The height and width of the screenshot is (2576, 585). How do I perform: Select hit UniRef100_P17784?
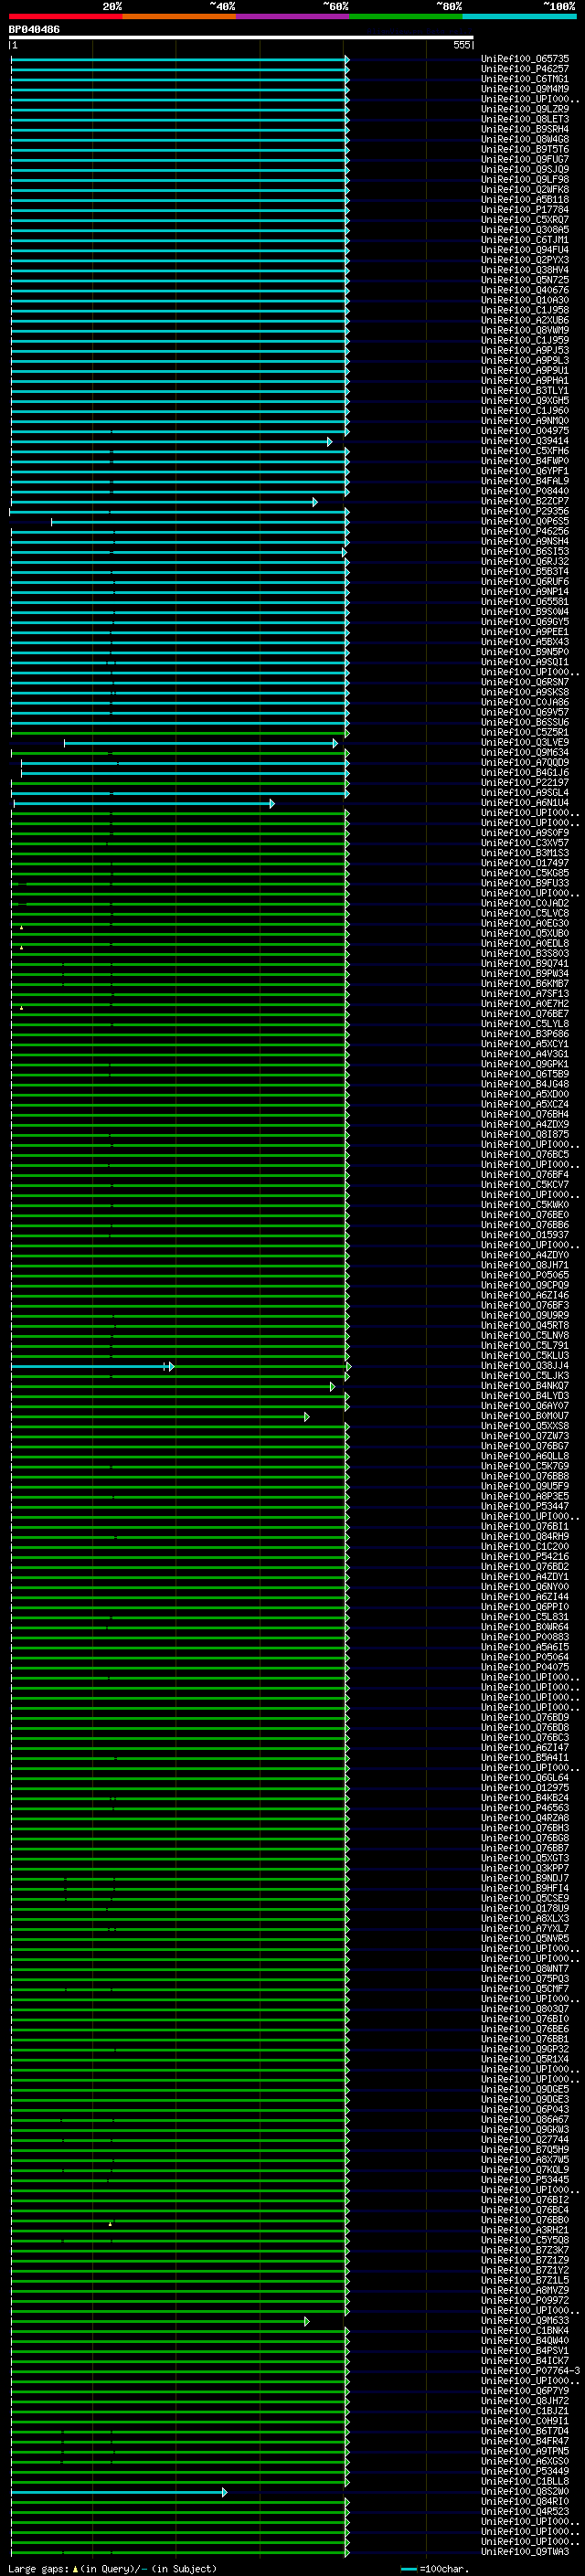coord(525,210)
